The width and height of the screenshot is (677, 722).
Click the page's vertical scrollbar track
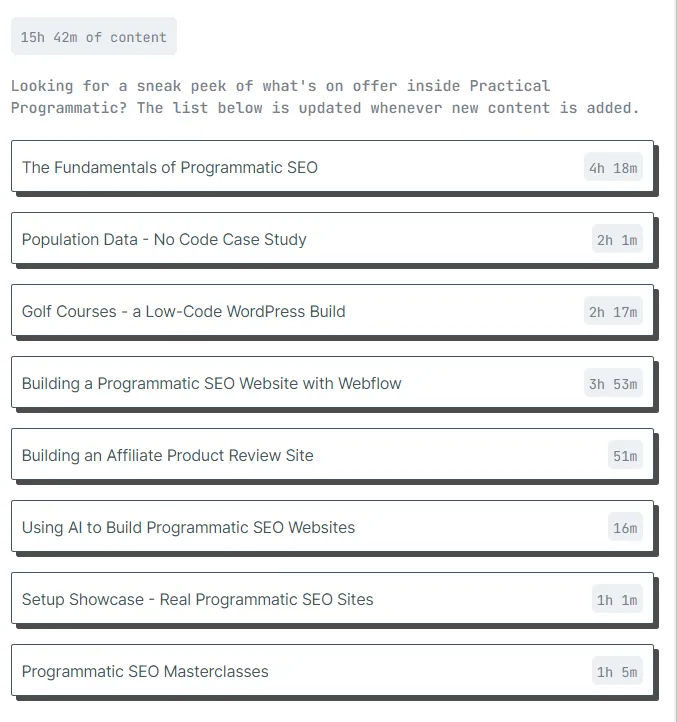[674, 361]
